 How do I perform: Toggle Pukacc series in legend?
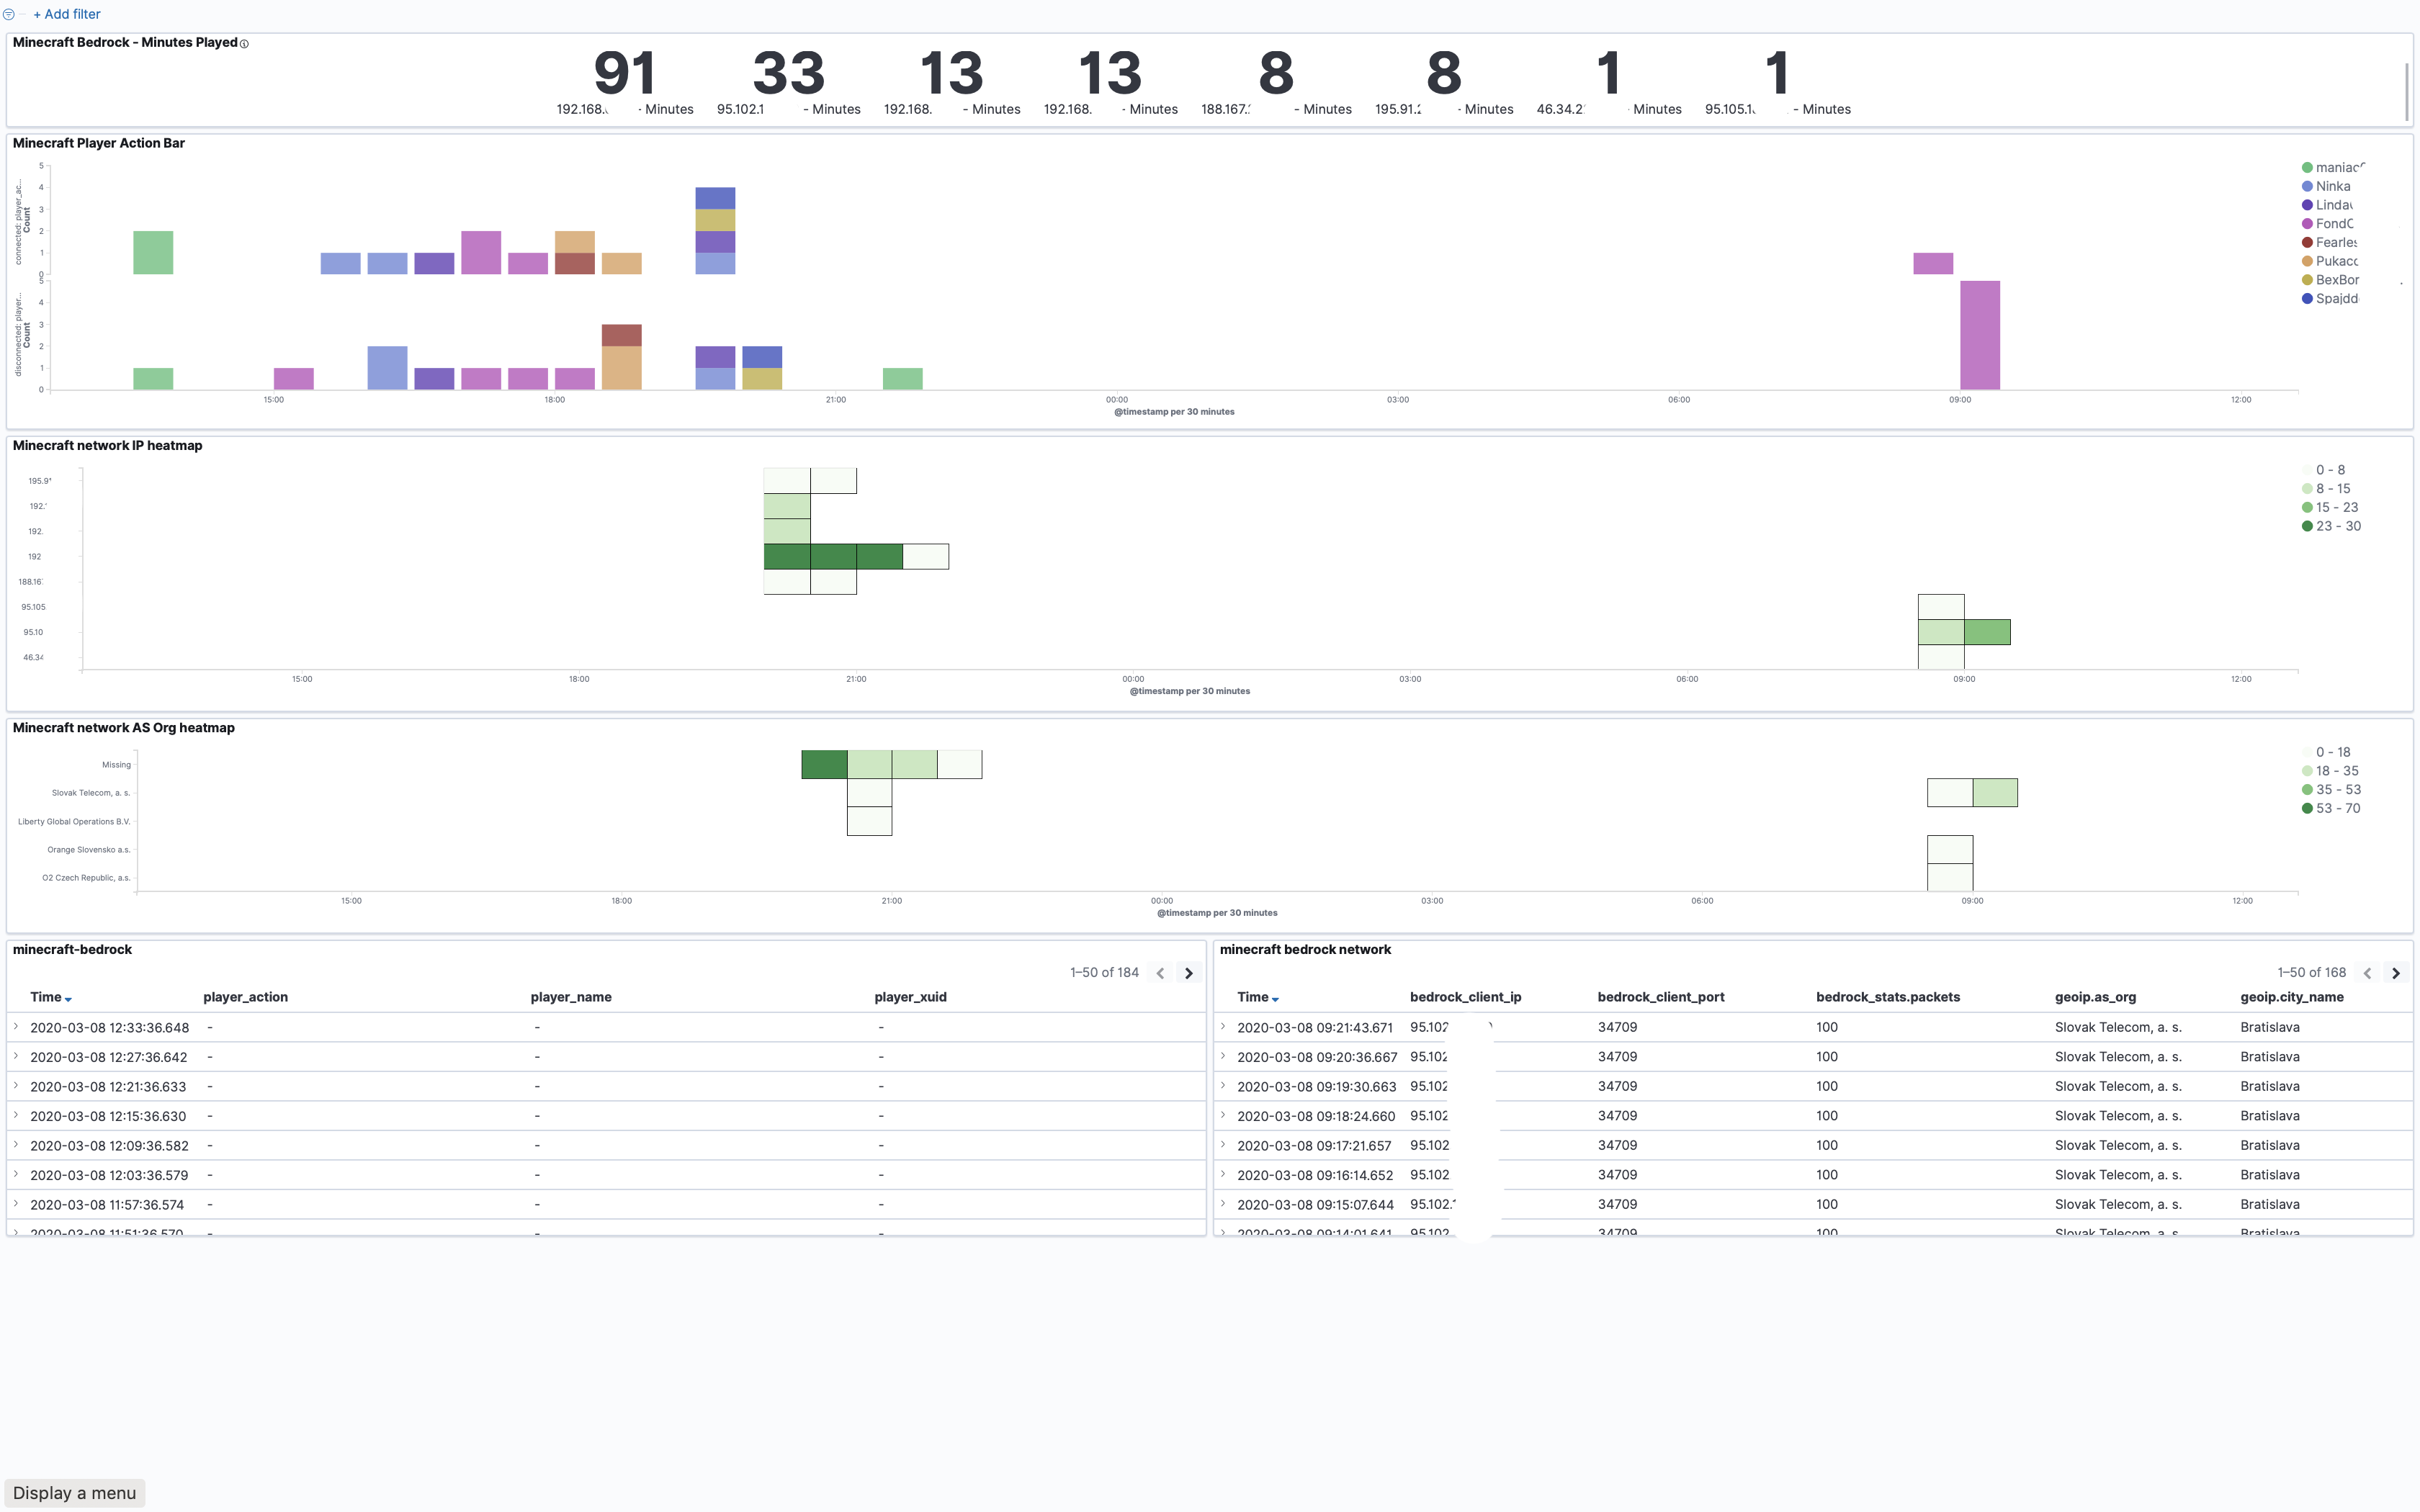pos(2336,261)
